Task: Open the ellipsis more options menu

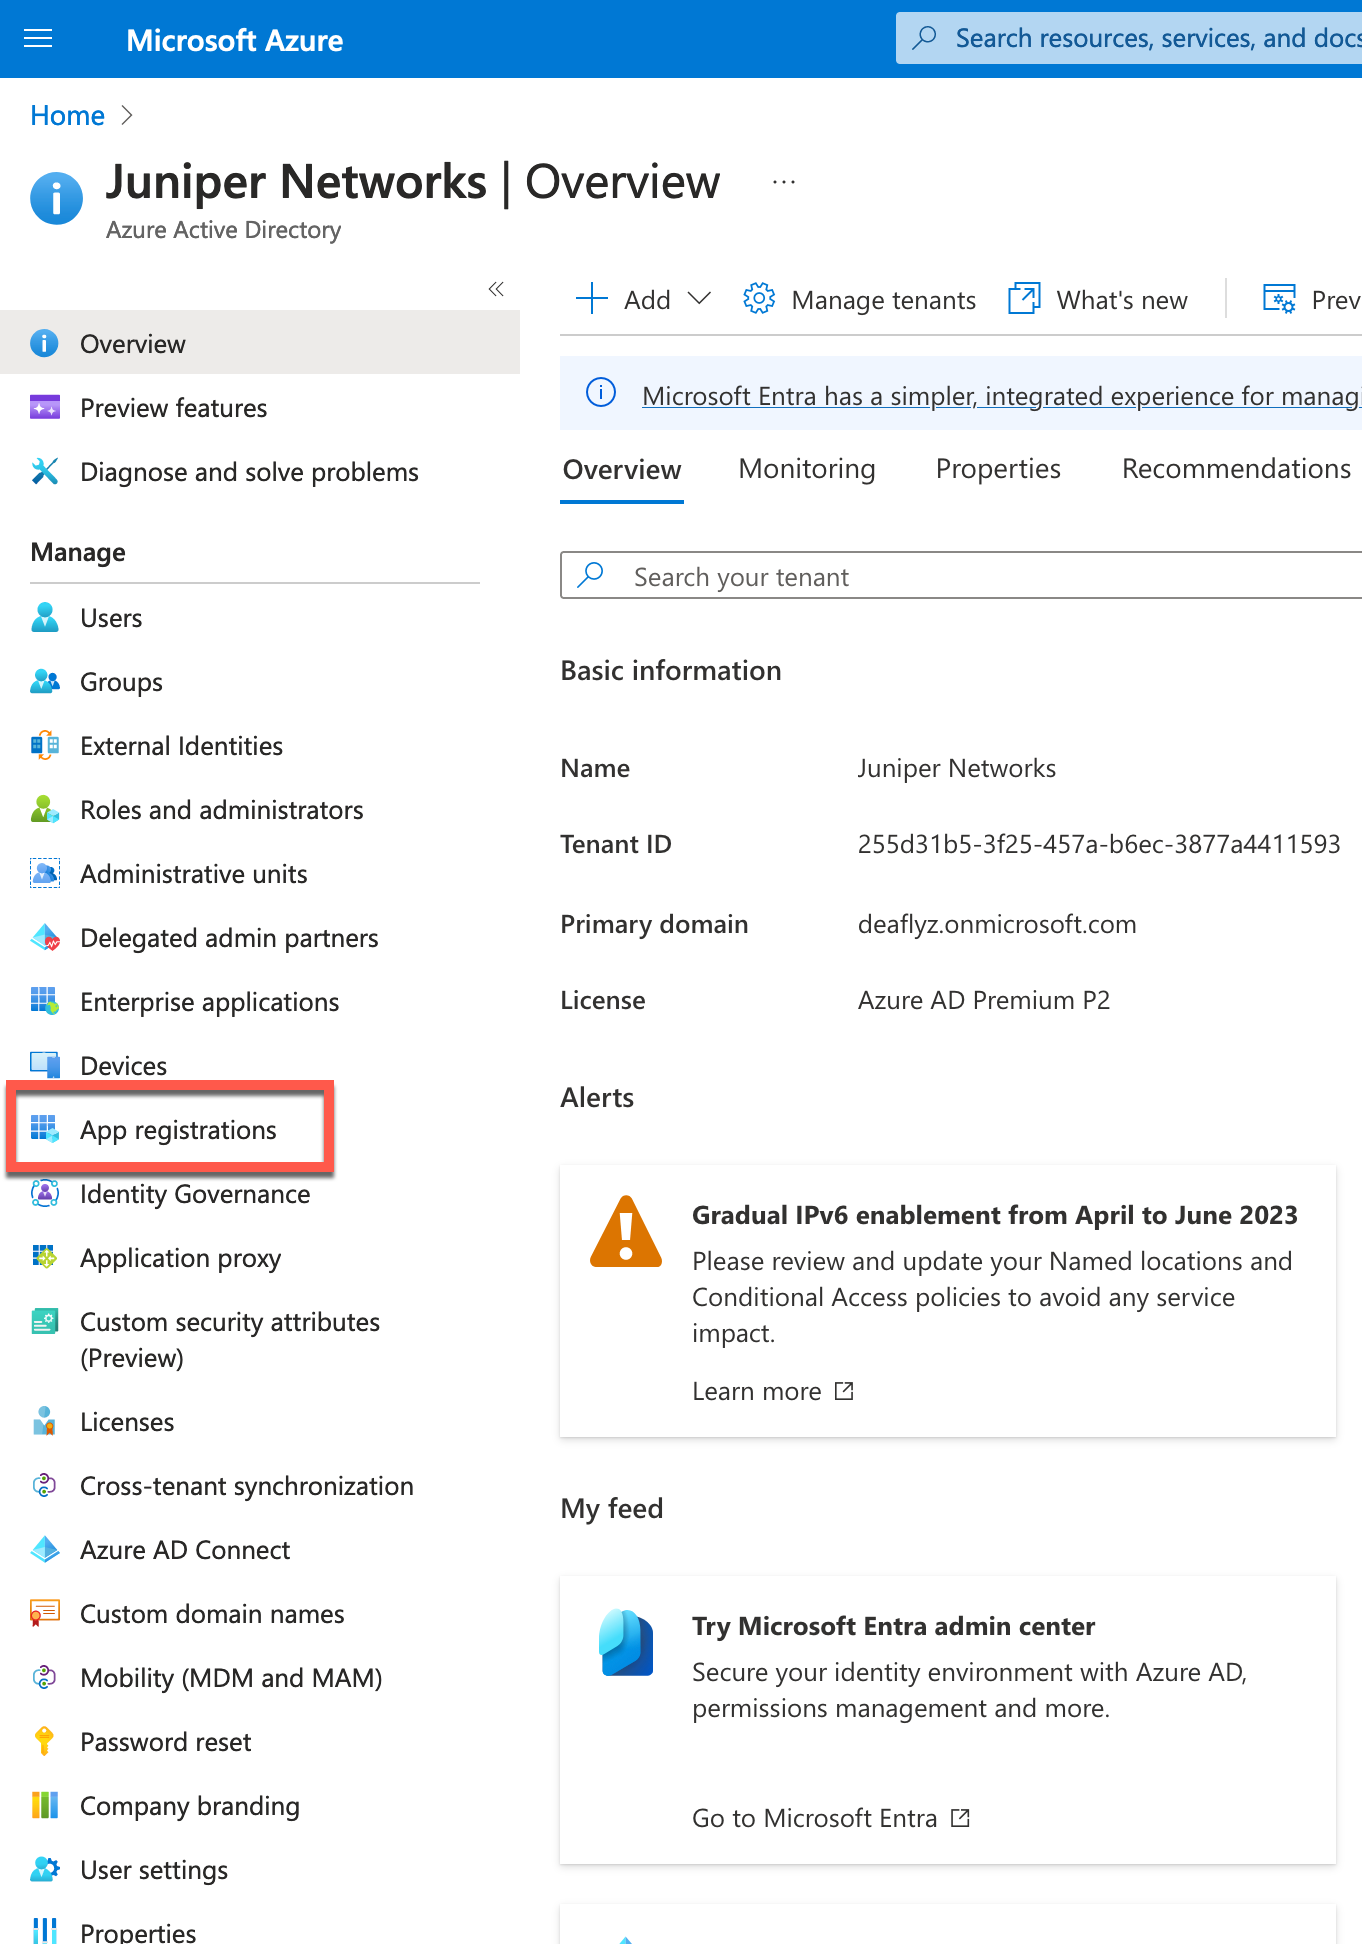Action: 784,182
